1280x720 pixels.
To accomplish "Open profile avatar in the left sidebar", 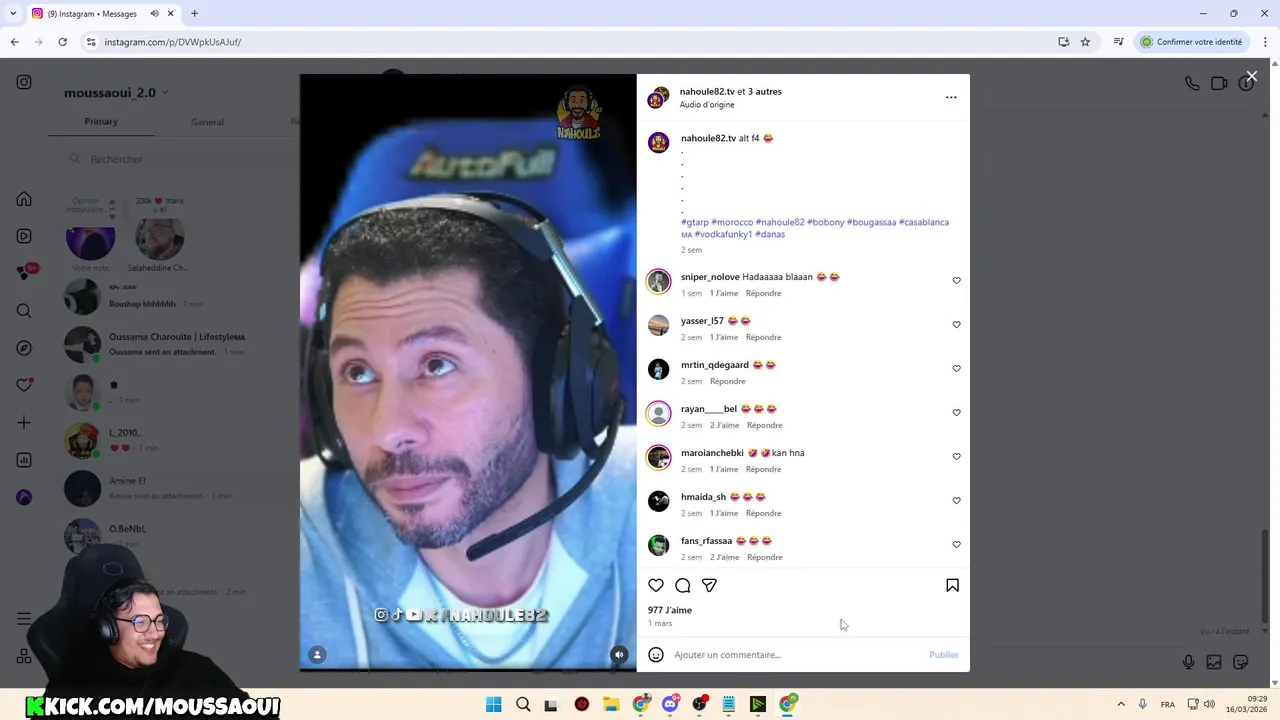I will [24, 497].
